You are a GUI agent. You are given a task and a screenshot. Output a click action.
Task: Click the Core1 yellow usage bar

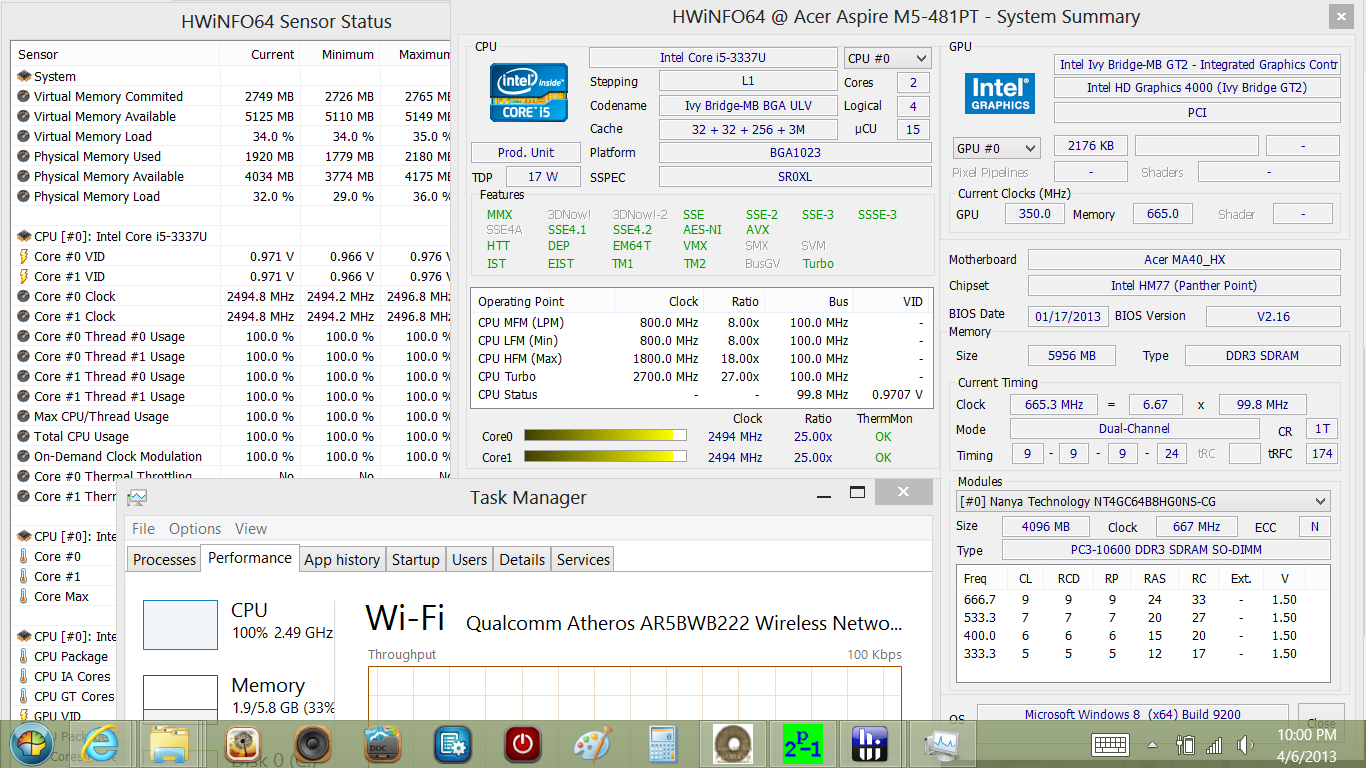click(605, 456)
